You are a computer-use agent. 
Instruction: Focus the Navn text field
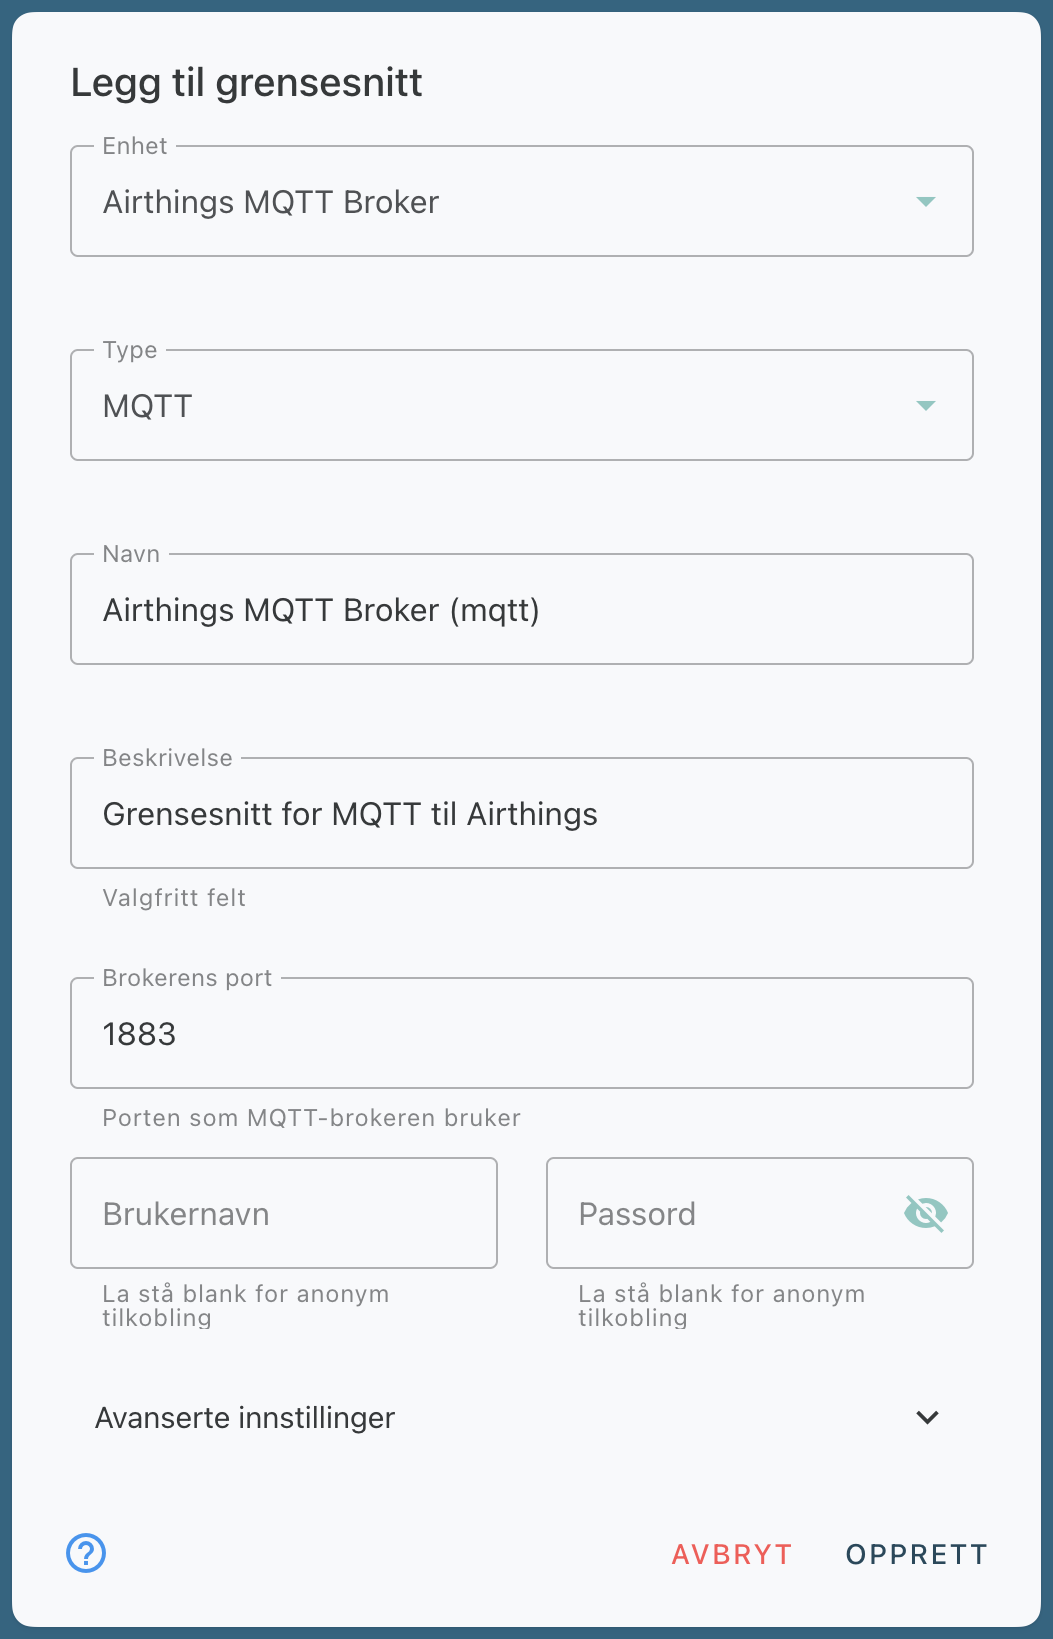[x=520, y=610]
